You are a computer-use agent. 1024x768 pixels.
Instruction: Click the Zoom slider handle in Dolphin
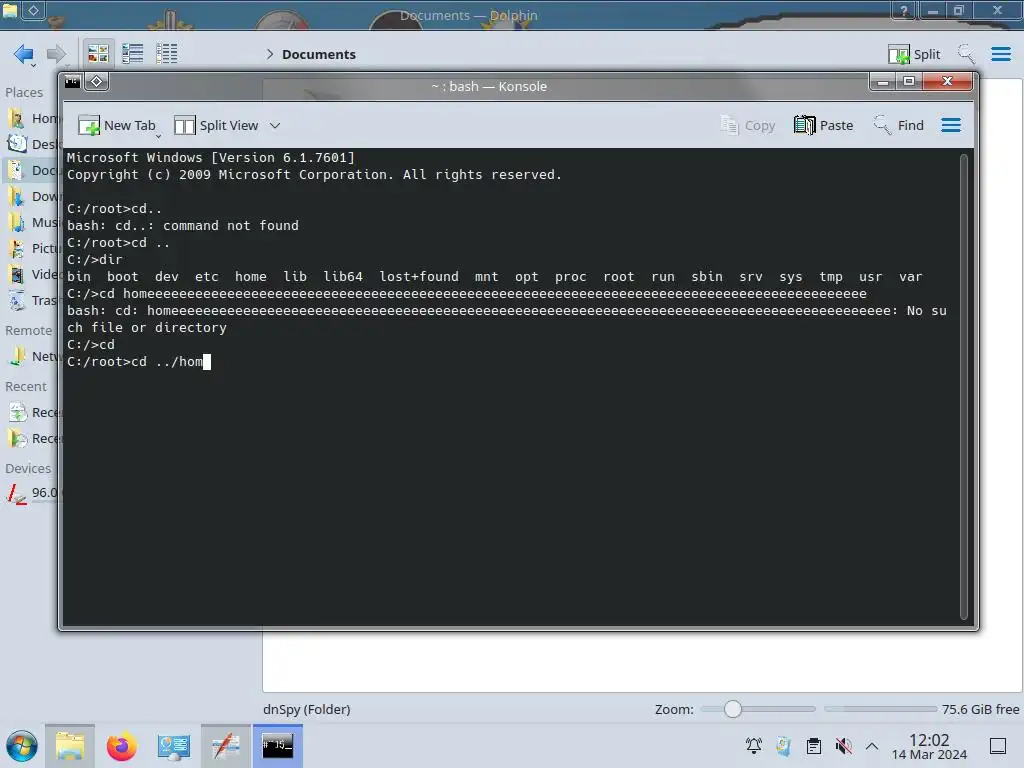point(733,709)
